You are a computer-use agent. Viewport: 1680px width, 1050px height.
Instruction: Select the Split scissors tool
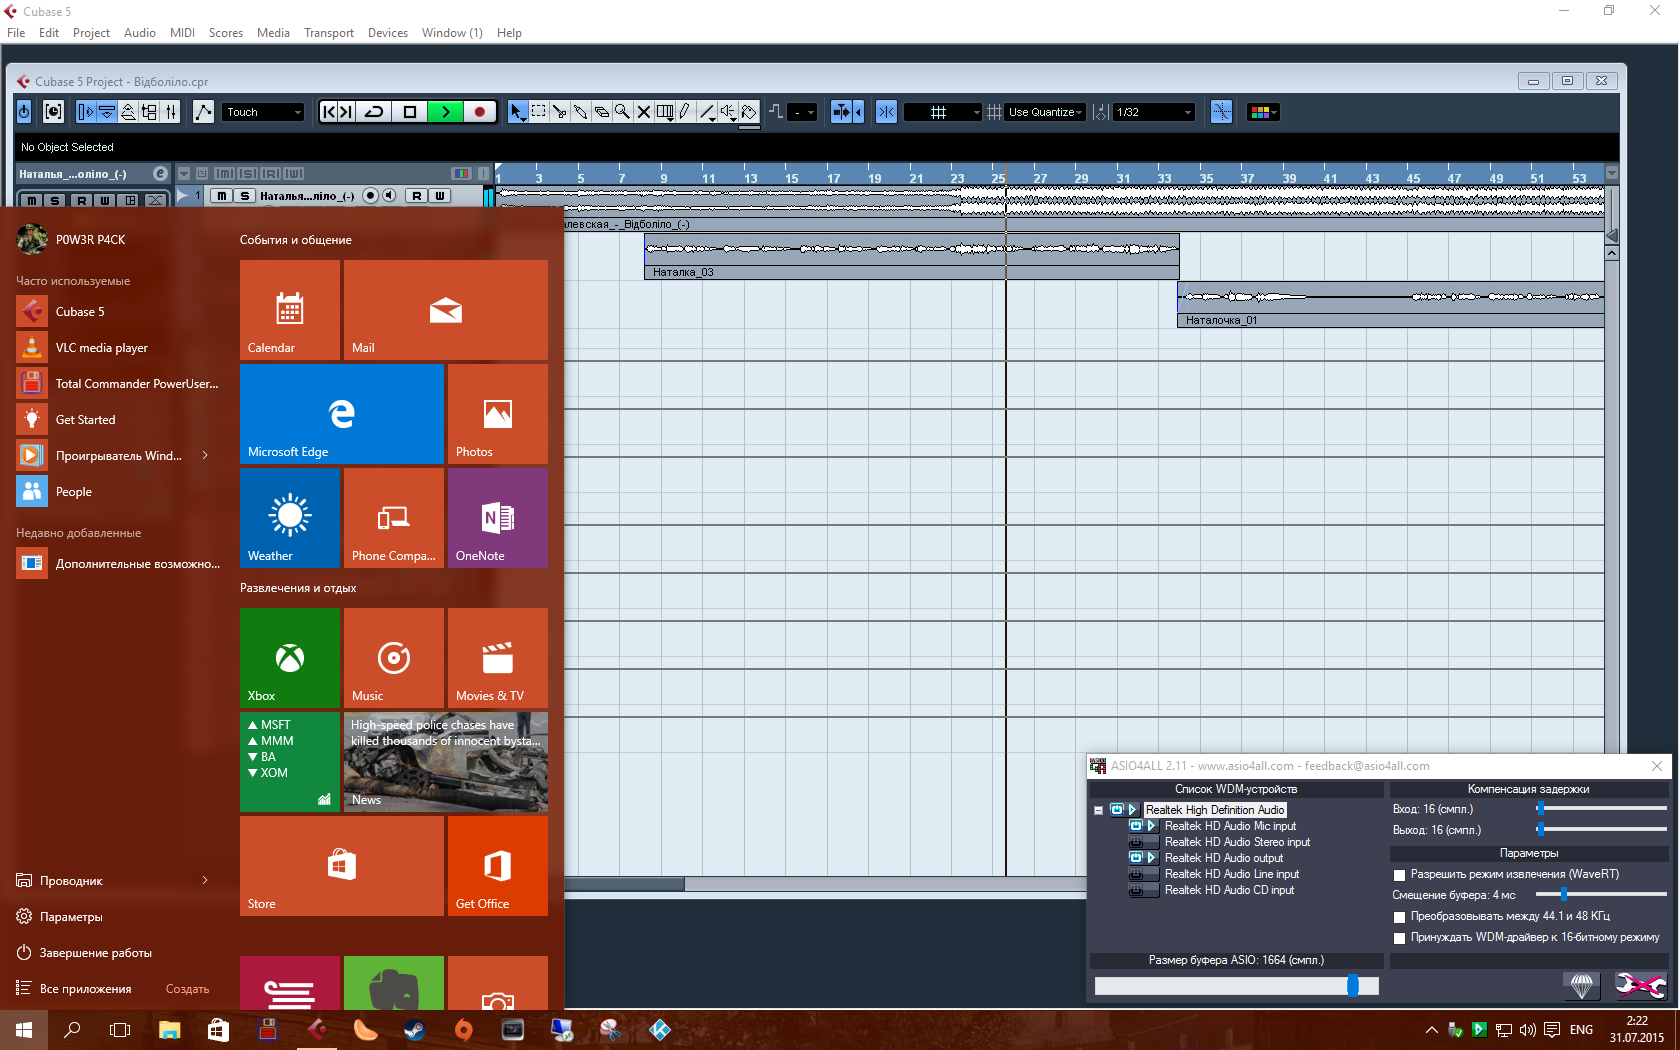[559, 112]
